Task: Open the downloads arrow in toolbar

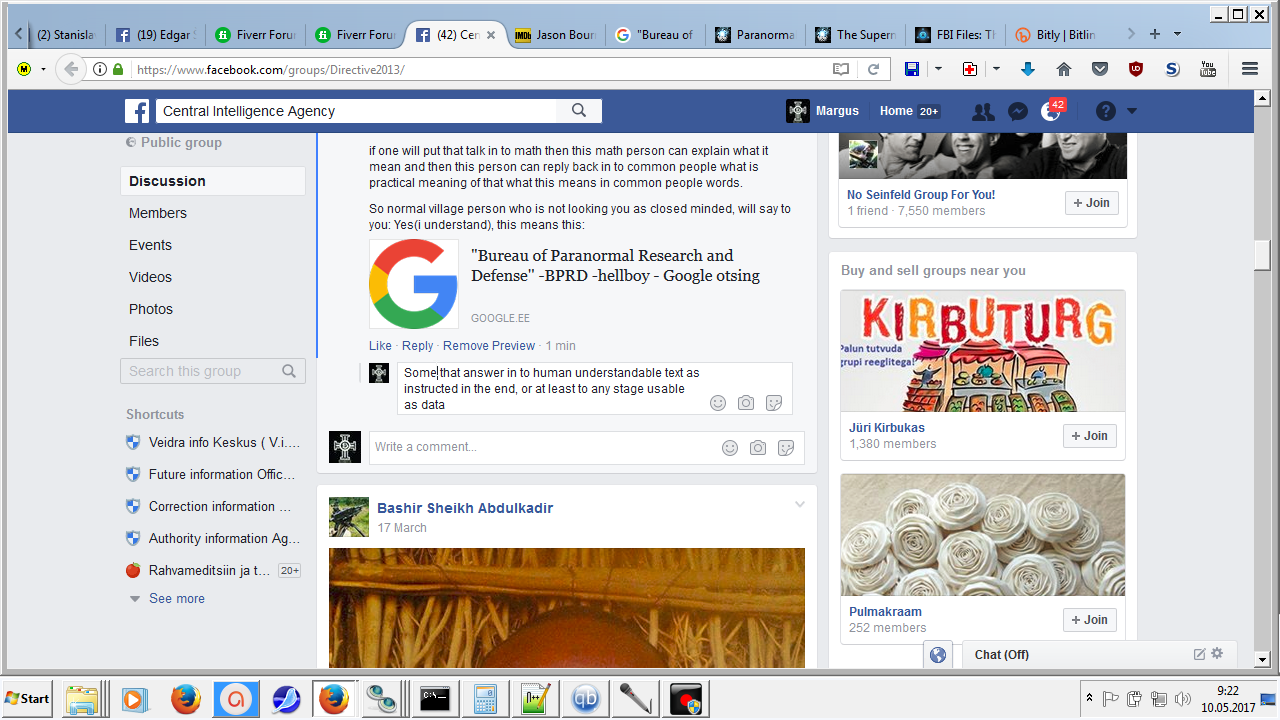Action: (x=1028, y=69)
